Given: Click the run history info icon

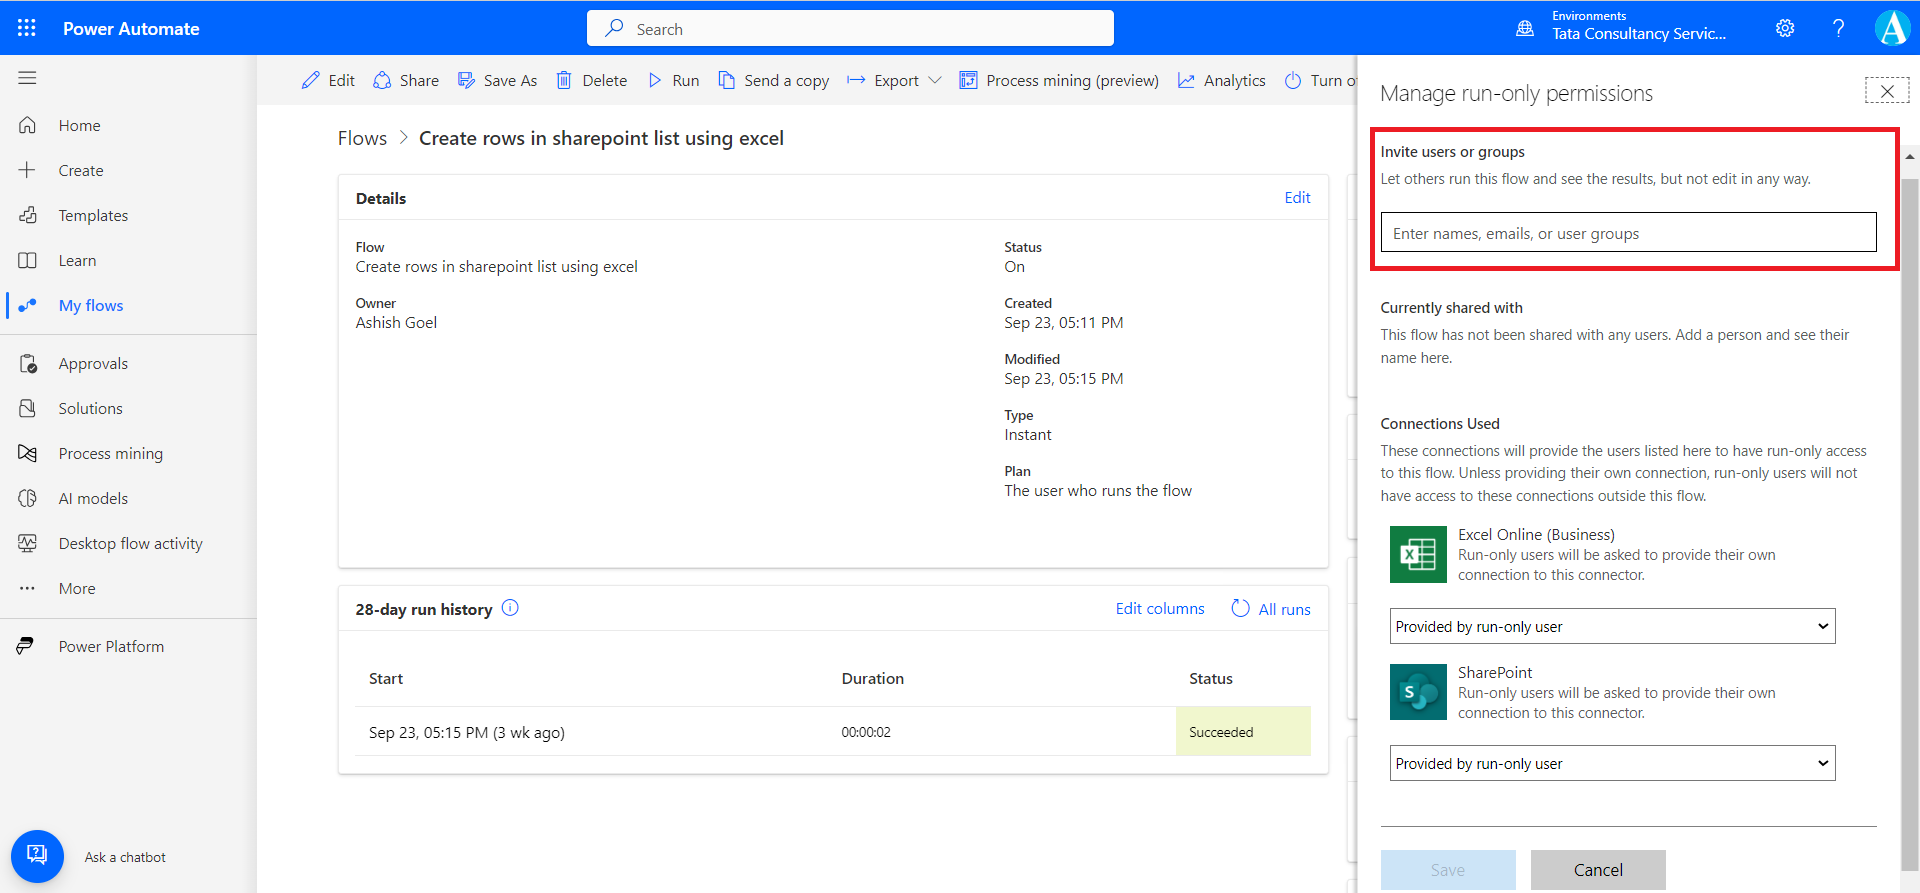Looking at the screenshot, I should click(x=510, y=608).
